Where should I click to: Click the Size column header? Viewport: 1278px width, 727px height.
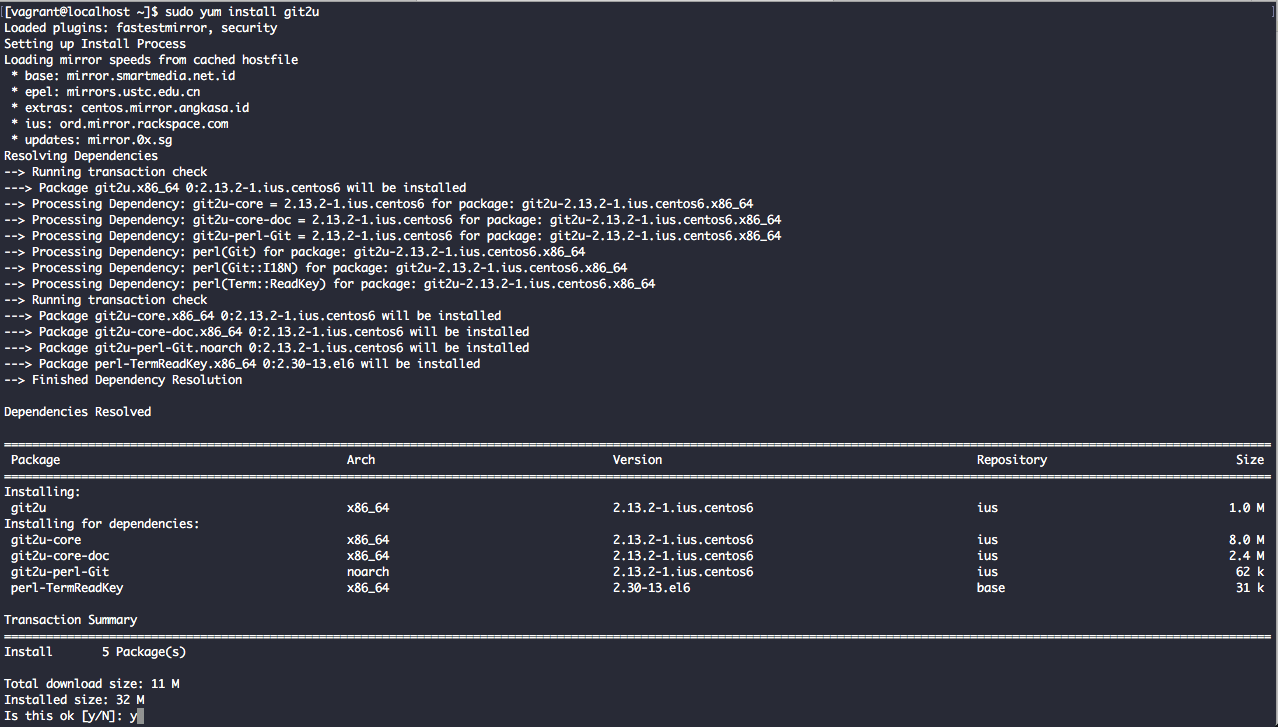coord(1250,459)
